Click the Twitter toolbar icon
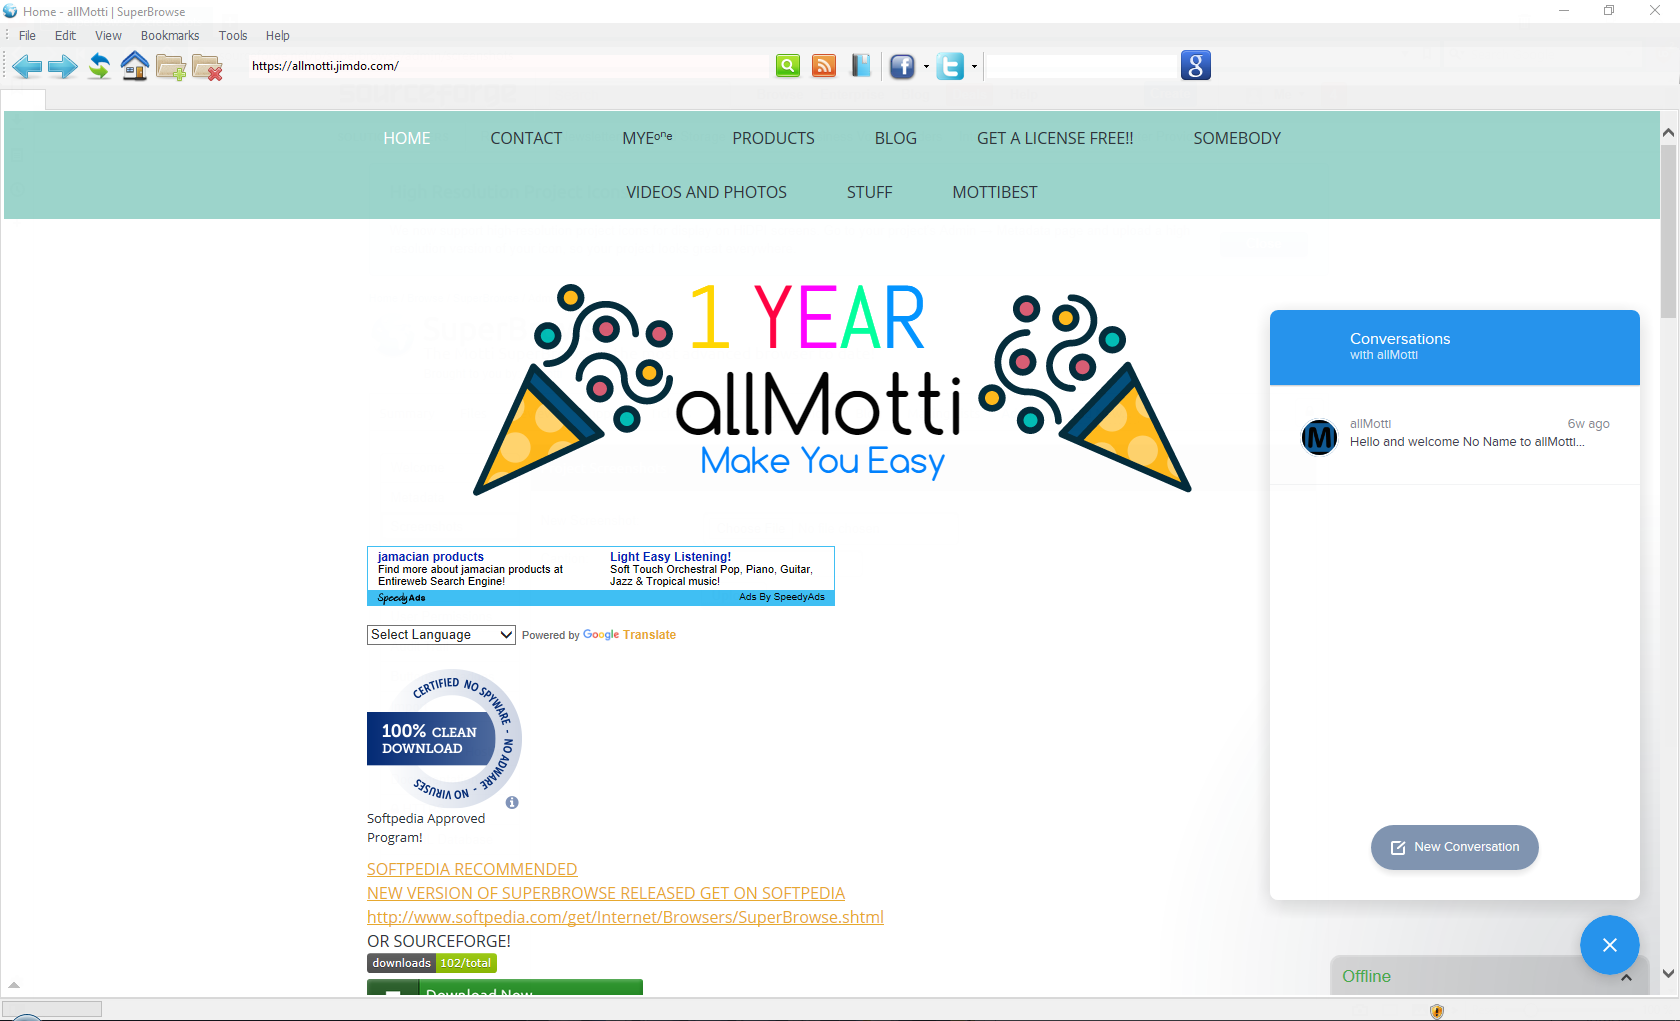 [950, 67]
